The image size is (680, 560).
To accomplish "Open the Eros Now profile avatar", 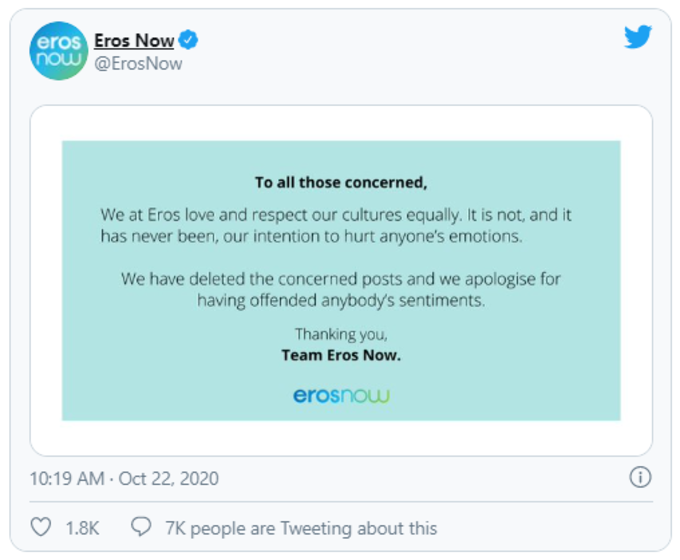I will click(59, 51).
